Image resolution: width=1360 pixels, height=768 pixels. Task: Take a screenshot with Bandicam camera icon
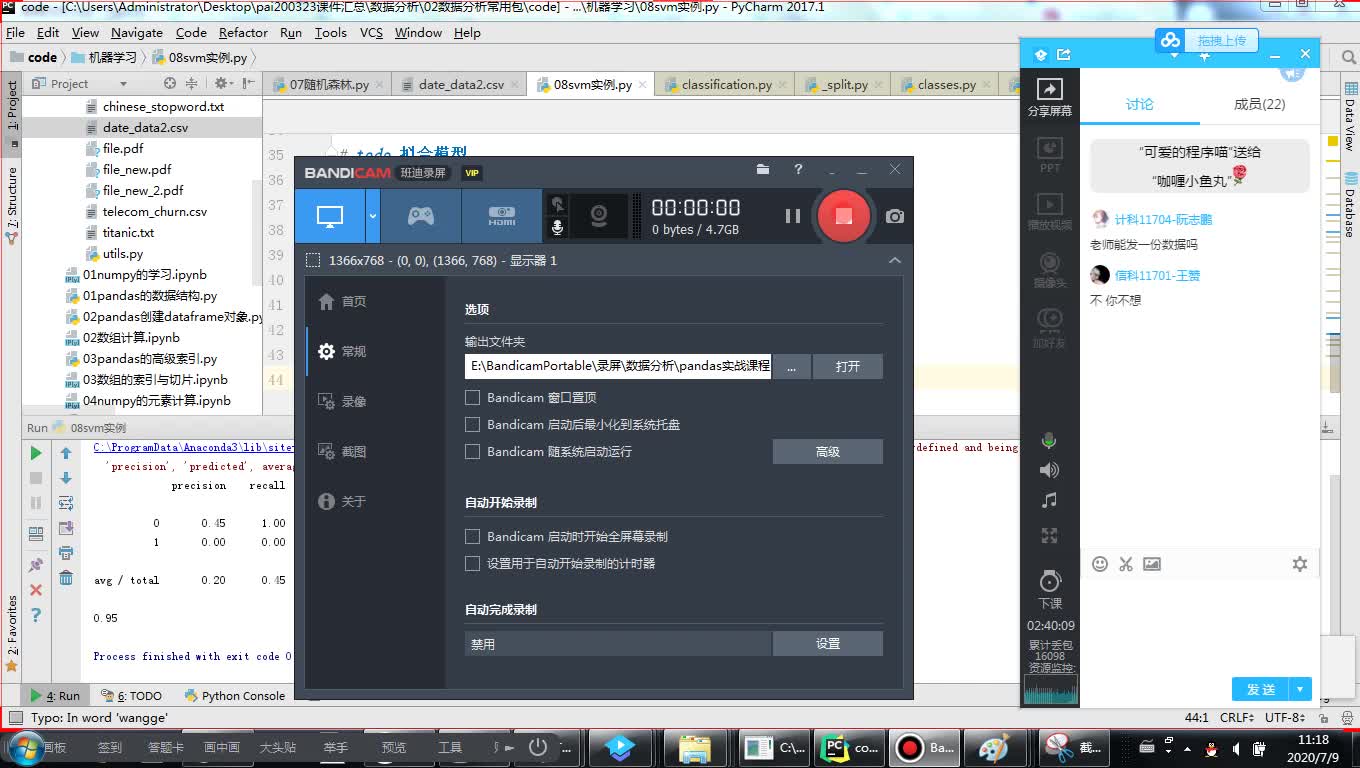(x=895, y=216)
